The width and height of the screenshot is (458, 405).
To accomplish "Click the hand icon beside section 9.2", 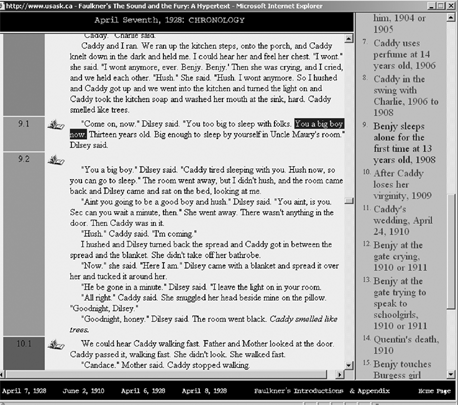I will [x=56, y=161].
